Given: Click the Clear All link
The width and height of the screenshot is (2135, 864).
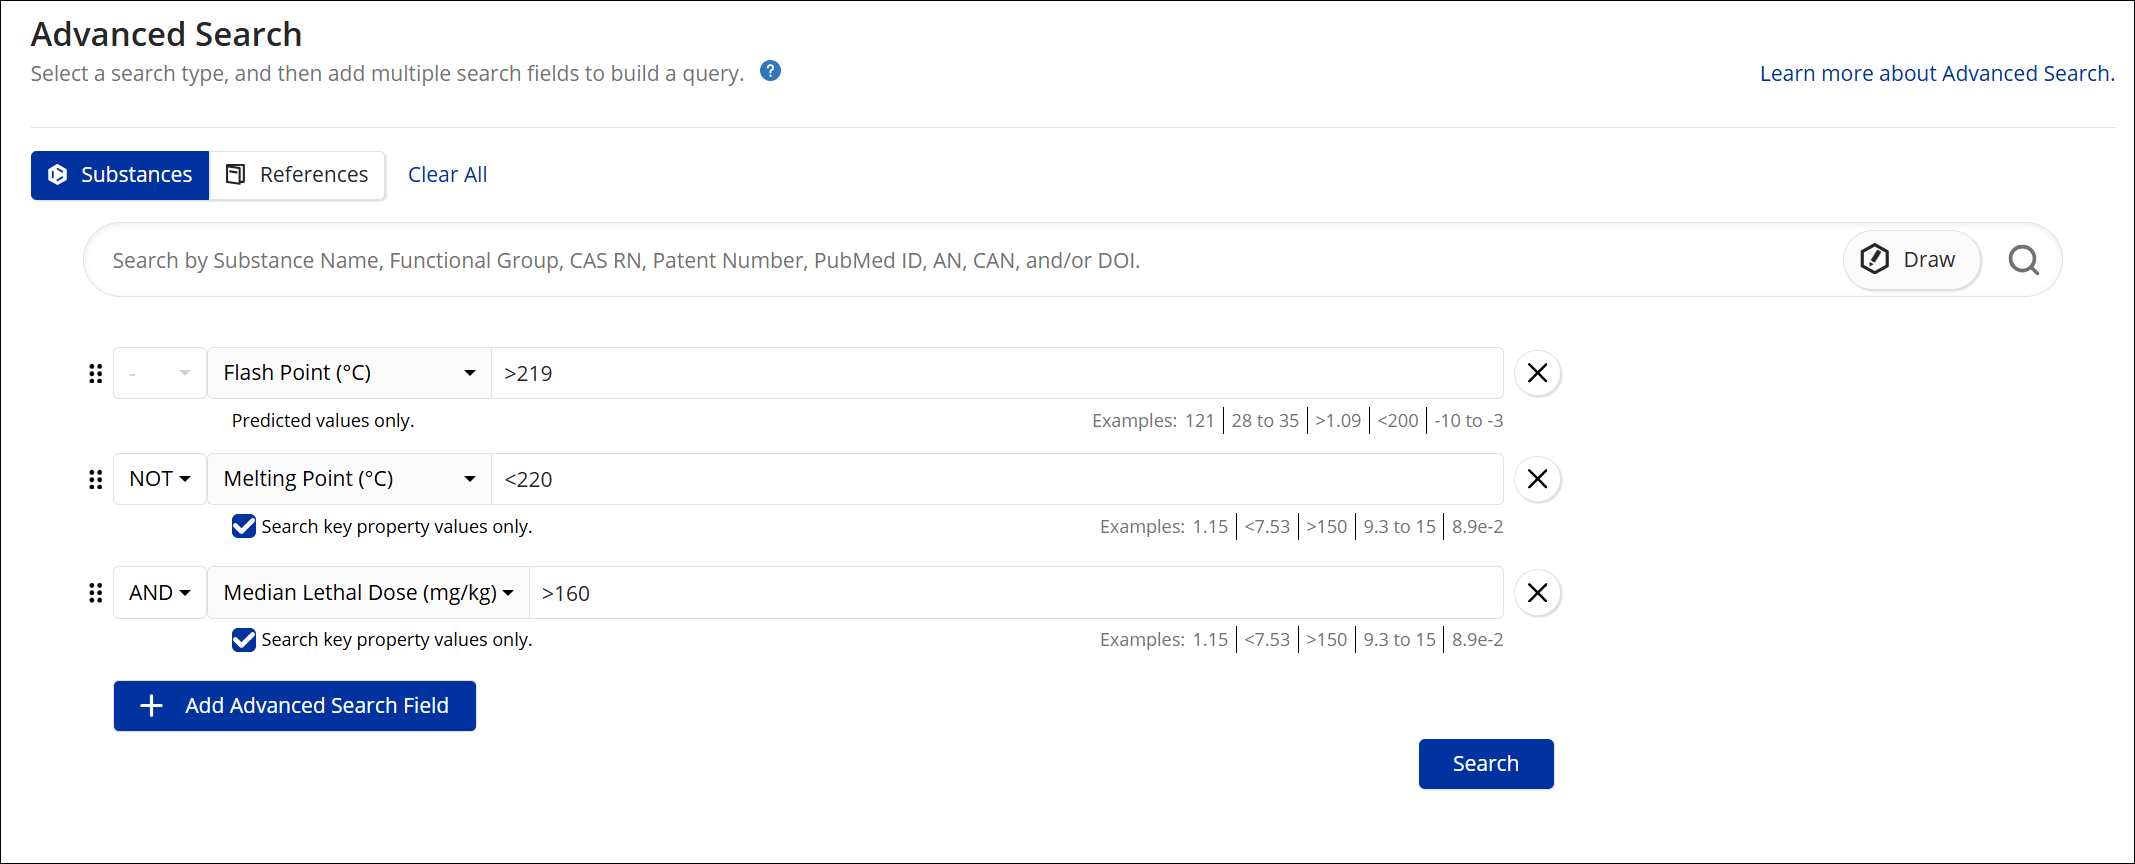Looking at the screenshot, I should pos(447,175).
